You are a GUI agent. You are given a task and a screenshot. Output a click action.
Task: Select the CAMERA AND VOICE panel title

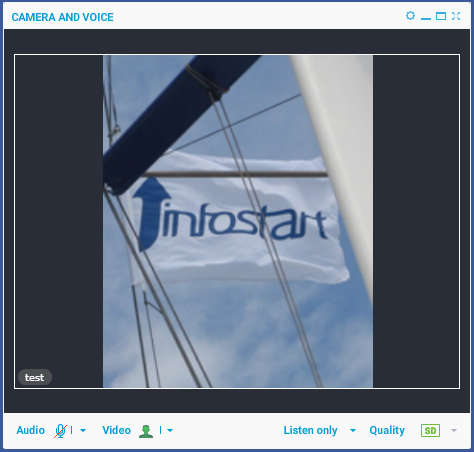(63, 17)
